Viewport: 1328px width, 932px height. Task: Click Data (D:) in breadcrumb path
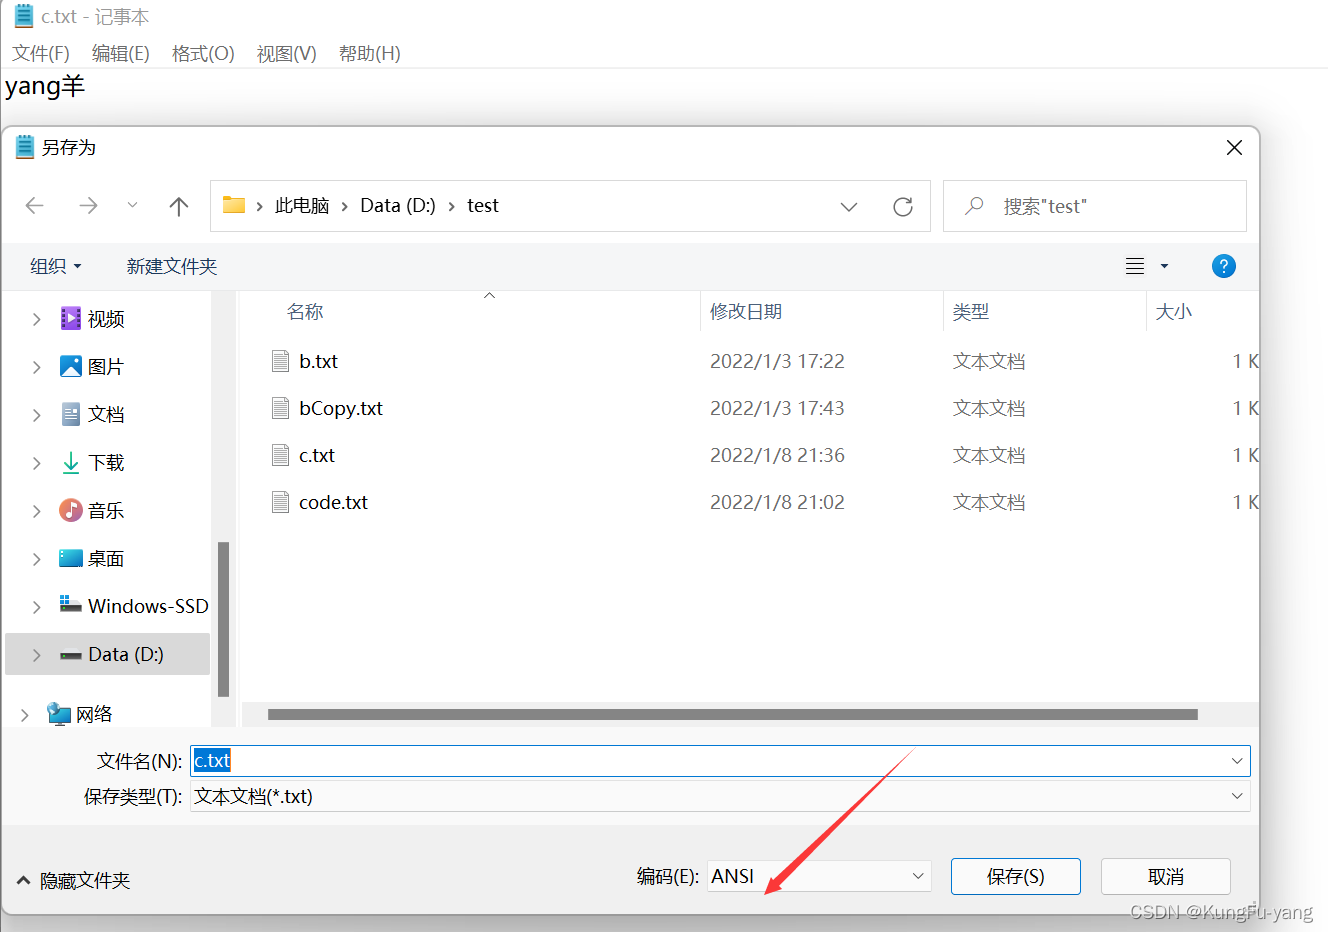398,206
